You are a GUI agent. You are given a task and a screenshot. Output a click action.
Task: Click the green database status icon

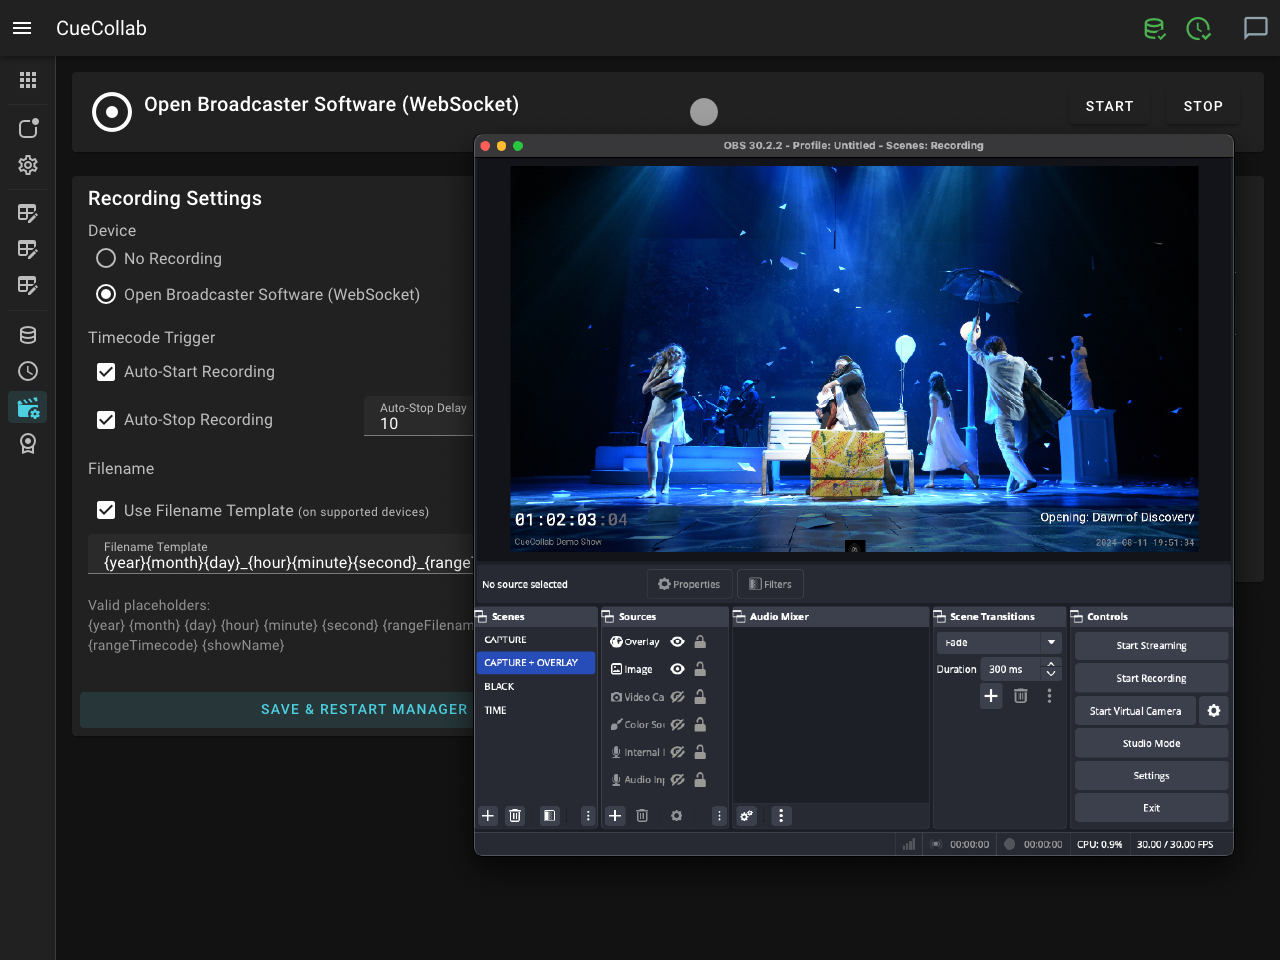pos(1154,29)
